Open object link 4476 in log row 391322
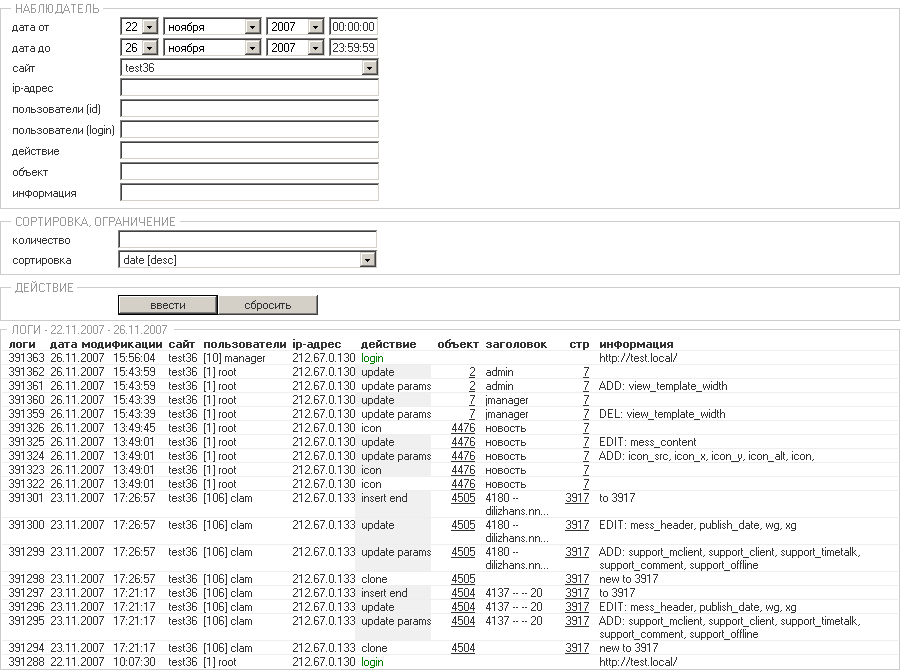This screenshot has width=900, height=672. (463, 484)
